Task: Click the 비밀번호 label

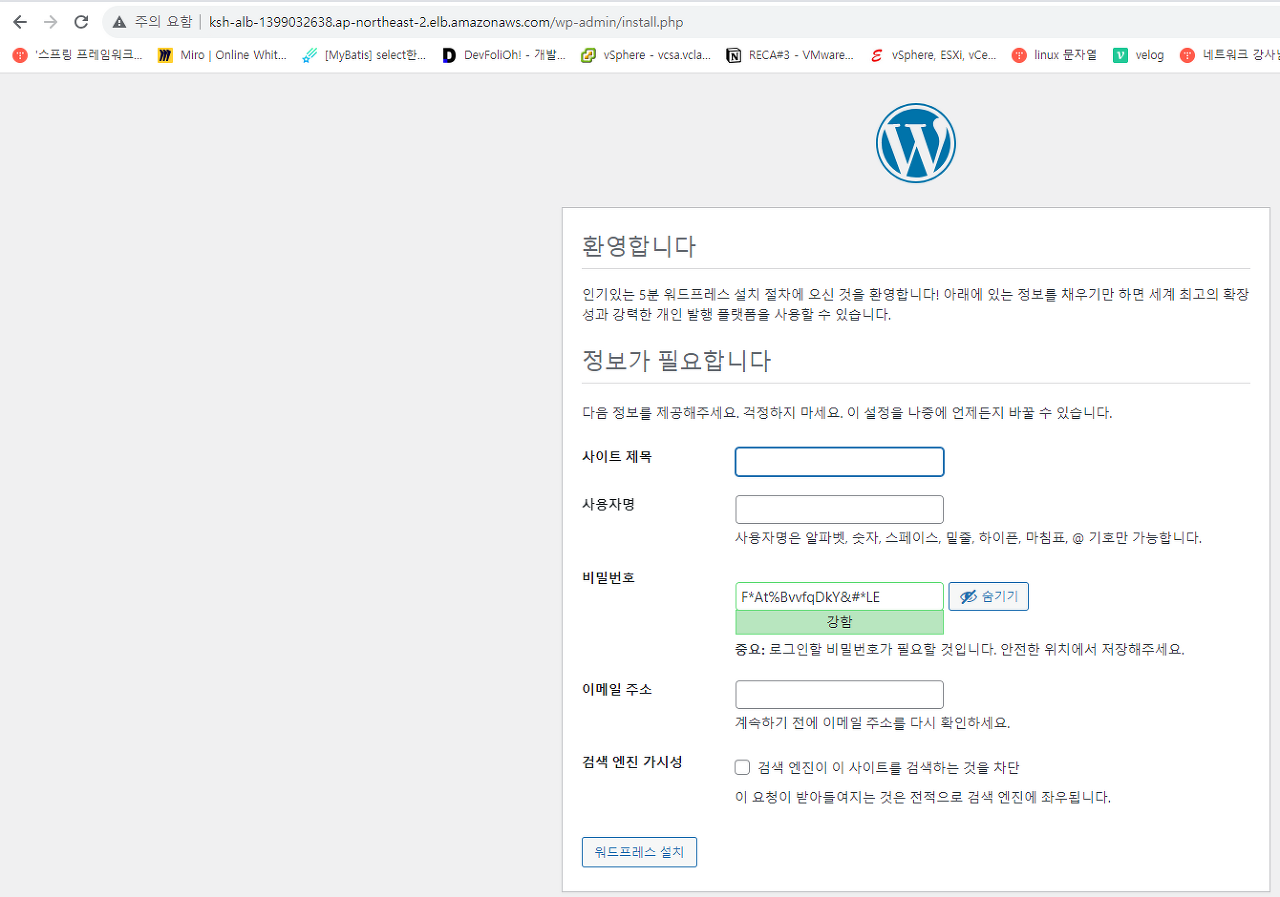Action: (x=608, y=577)
